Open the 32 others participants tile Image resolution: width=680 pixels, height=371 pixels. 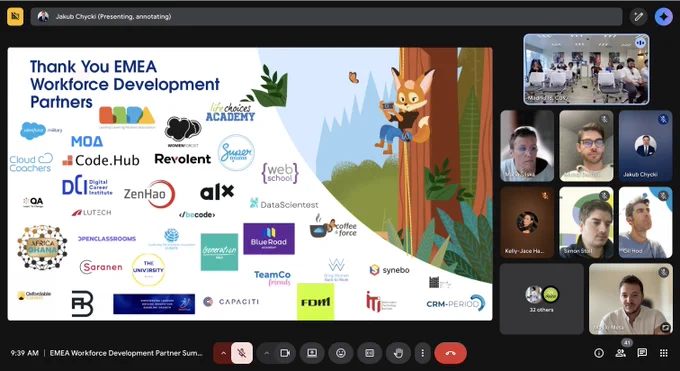tap(542, 299)
